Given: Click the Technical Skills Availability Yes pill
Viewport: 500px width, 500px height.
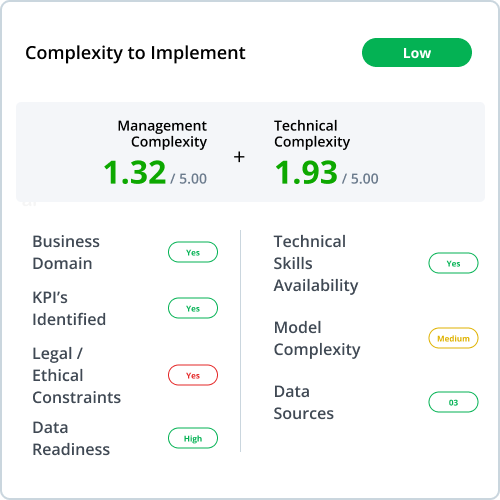Looking at the screenshot, I should pos(453,263).
